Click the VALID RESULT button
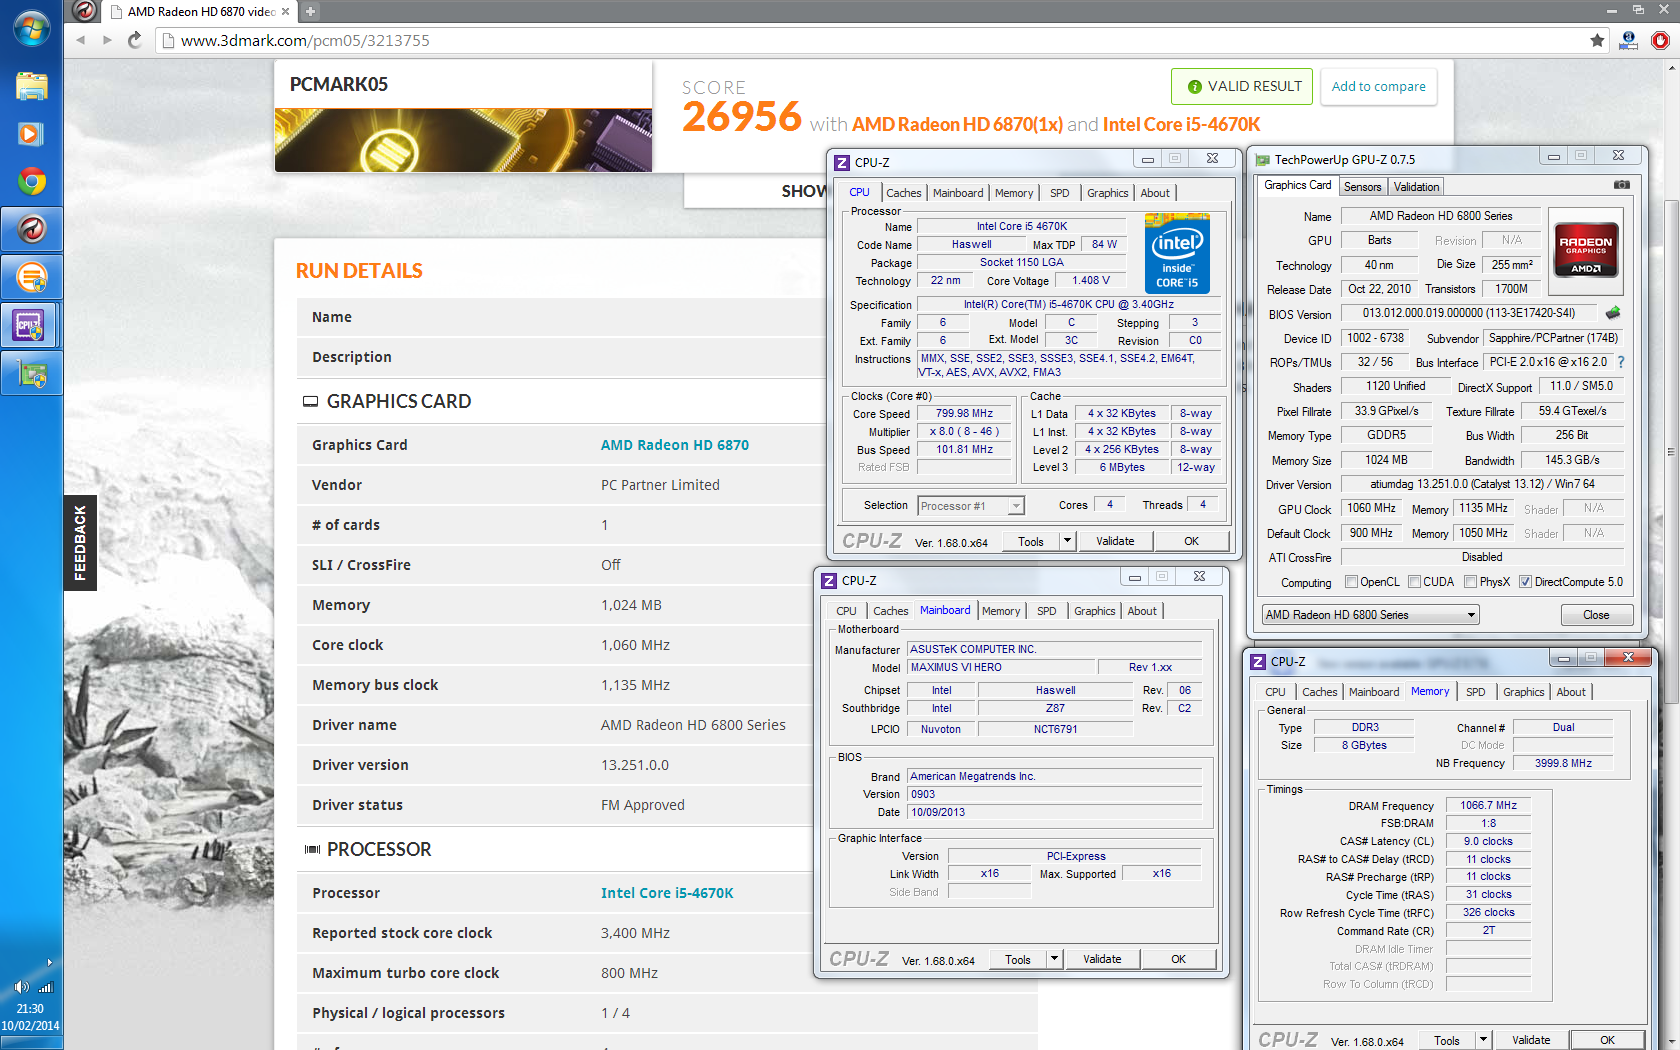 click(x=1244, y=86)
